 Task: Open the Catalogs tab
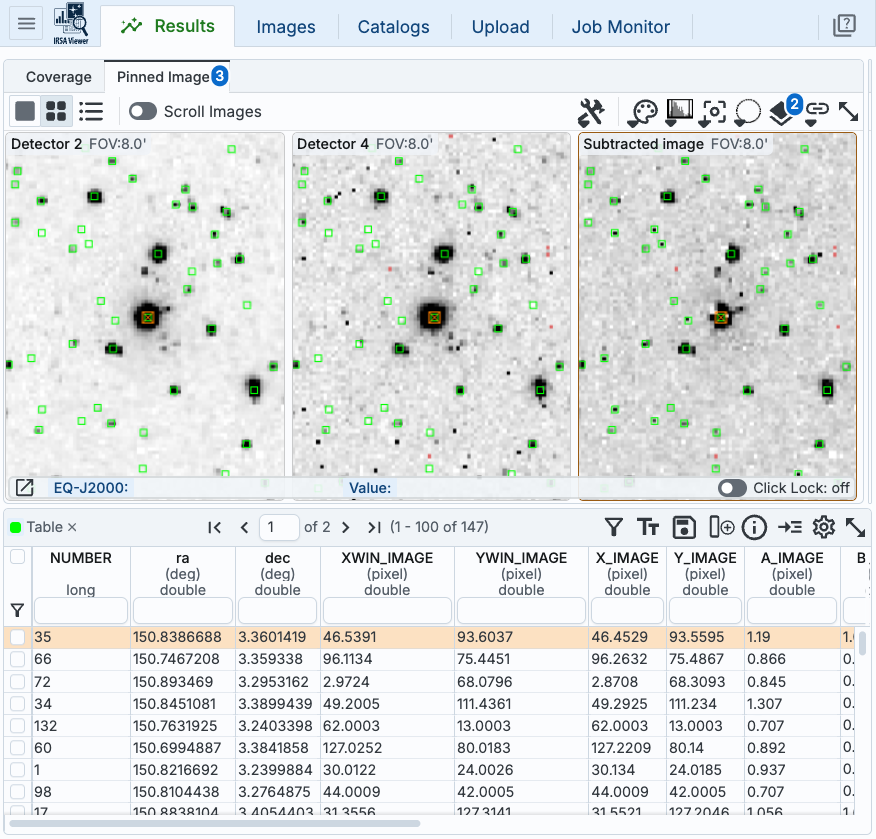(393, 27)
